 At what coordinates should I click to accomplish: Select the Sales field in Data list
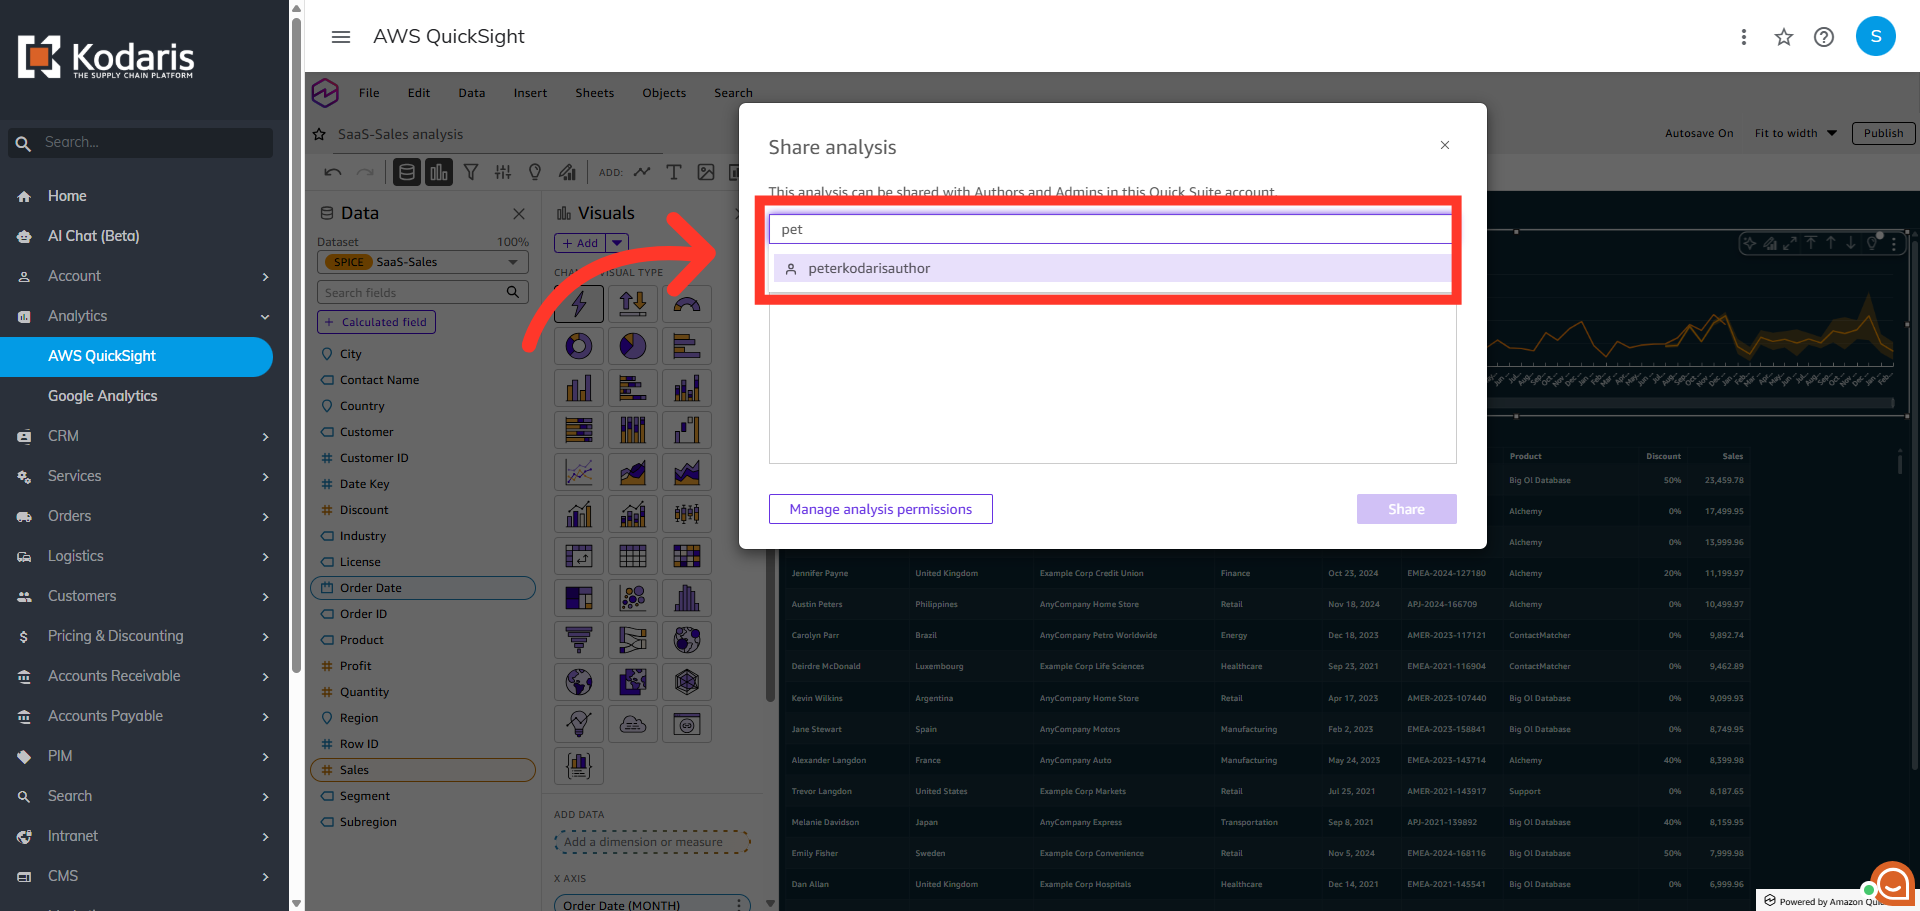point(423,770)
